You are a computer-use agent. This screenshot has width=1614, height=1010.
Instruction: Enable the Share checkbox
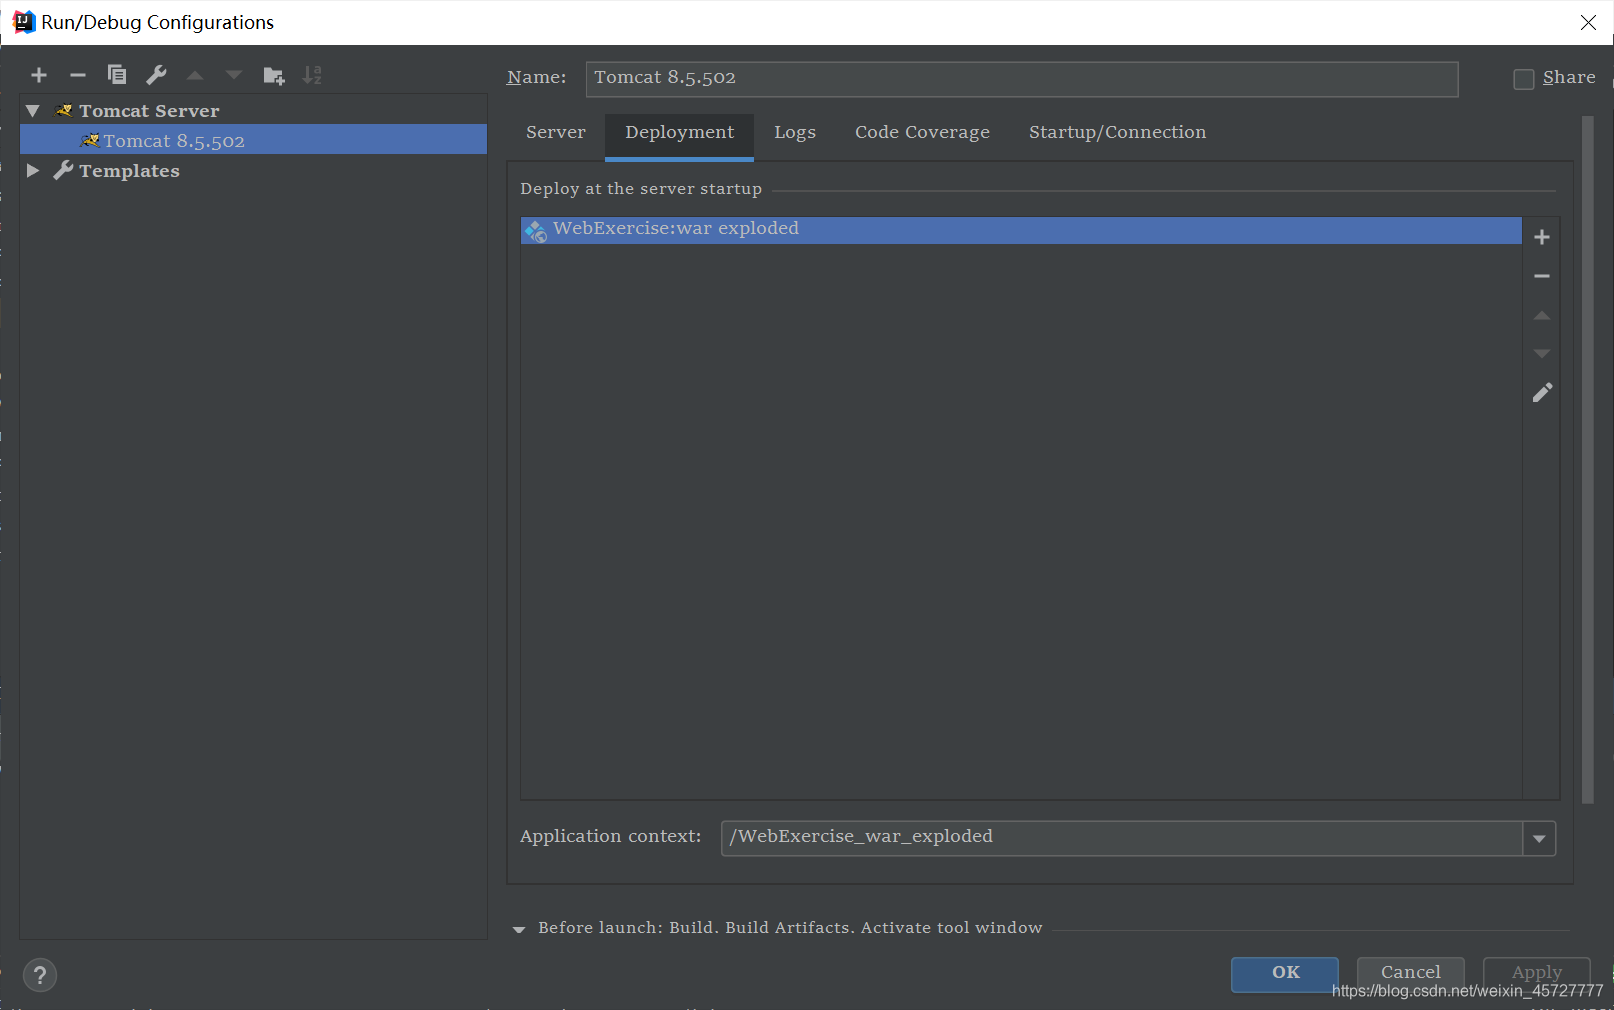[1523, 78]
